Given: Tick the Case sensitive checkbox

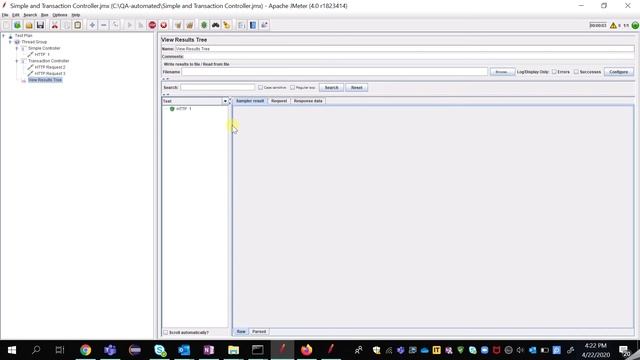Looking at the screenshot, I should [260, 88].
